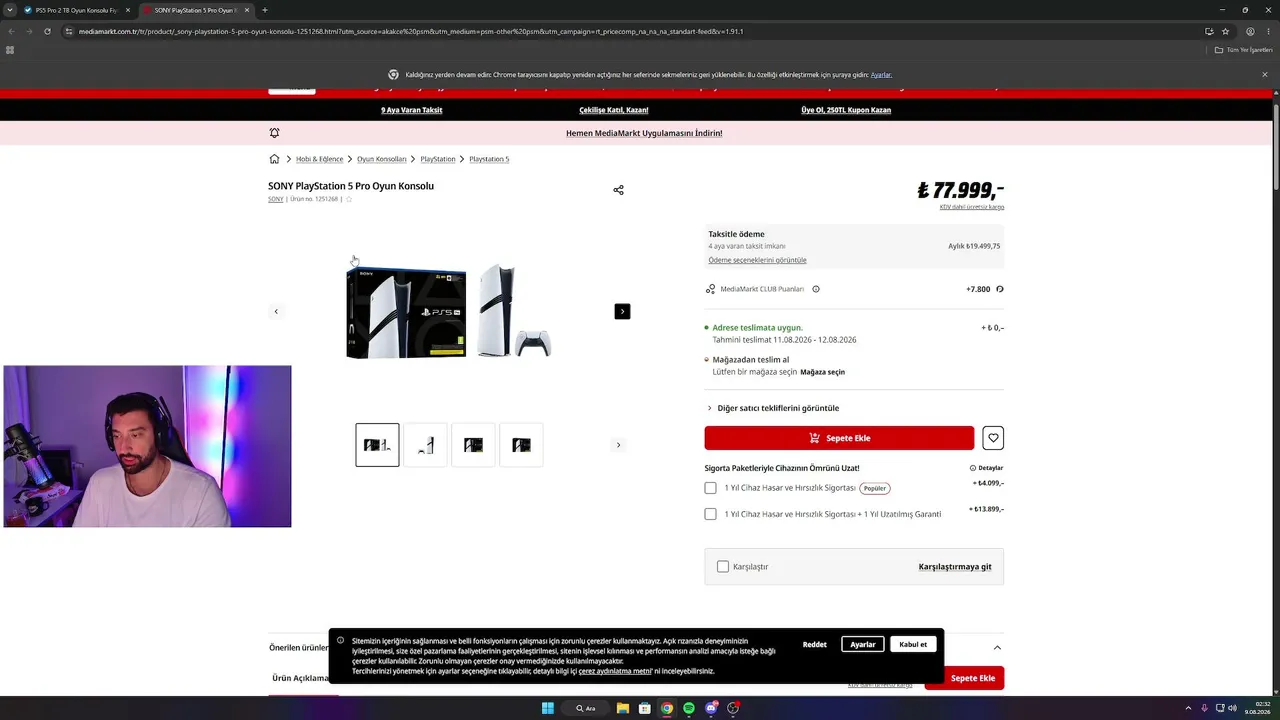Open Spotify from the taskbar
This screenshot has height=720, width=1280.
(689, 708)
